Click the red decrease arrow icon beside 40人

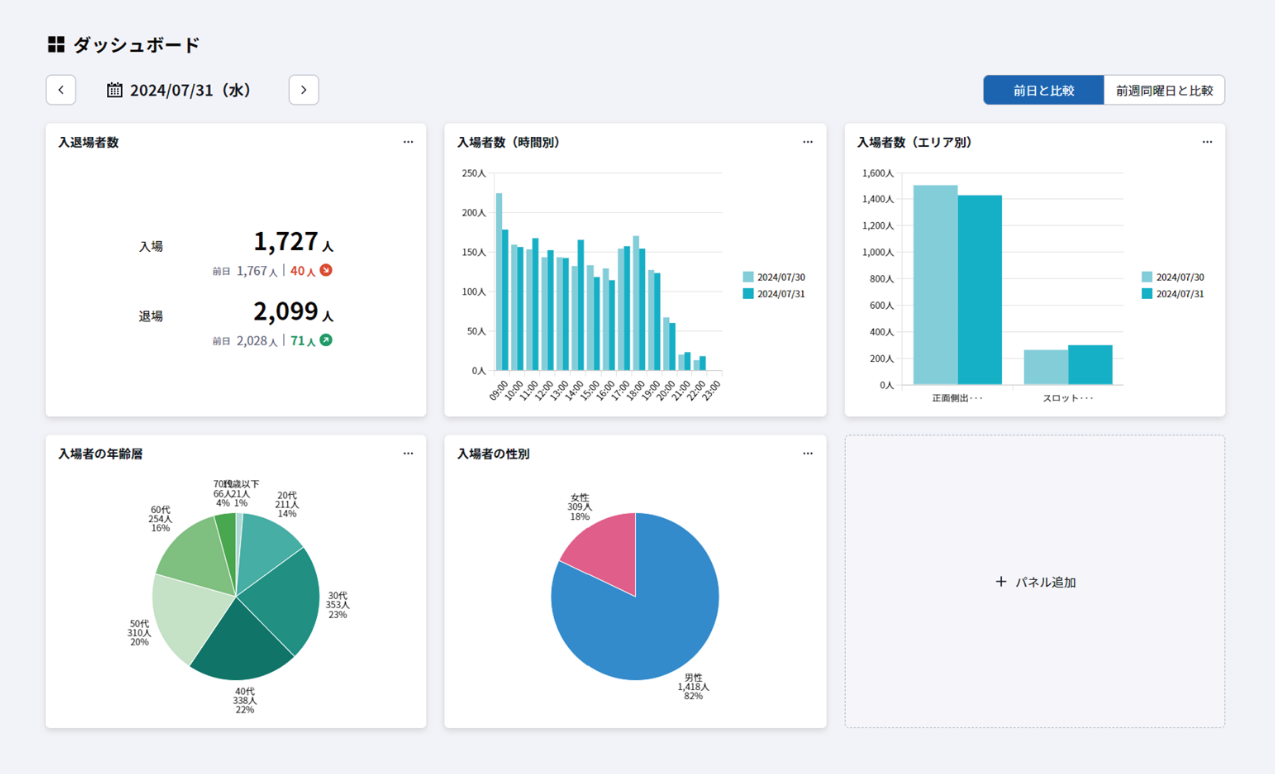click(x=326, y=270)
